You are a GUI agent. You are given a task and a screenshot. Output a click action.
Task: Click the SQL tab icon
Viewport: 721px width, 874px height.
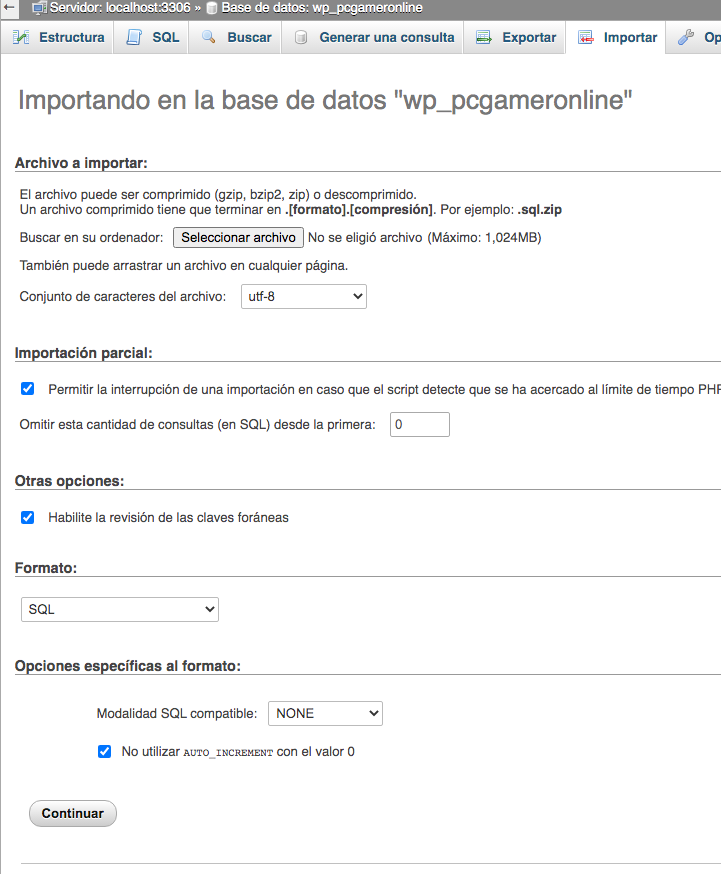tap(134, 38)
